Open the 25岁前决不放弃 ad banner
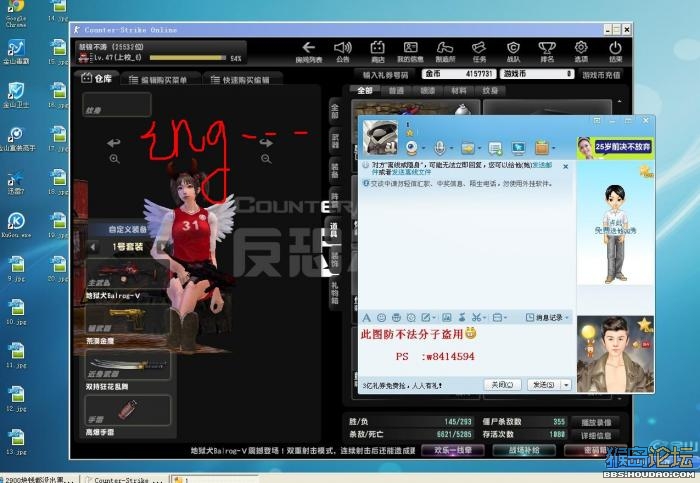This screenshot has height=483, width=700. pyautogui.click(x=615, y=147)
